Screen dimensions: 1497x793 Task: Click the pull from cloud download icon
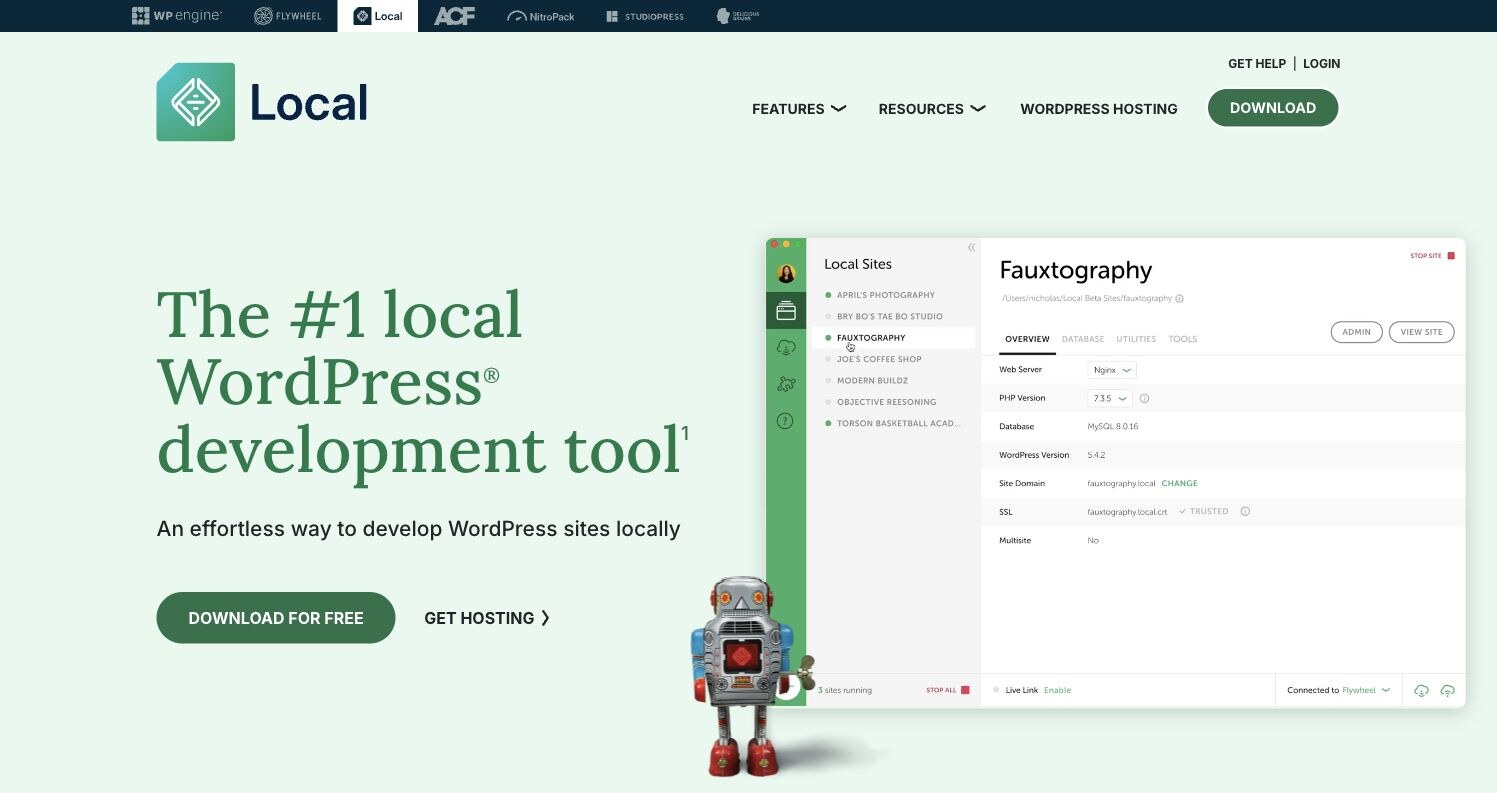click(1421, 690)
